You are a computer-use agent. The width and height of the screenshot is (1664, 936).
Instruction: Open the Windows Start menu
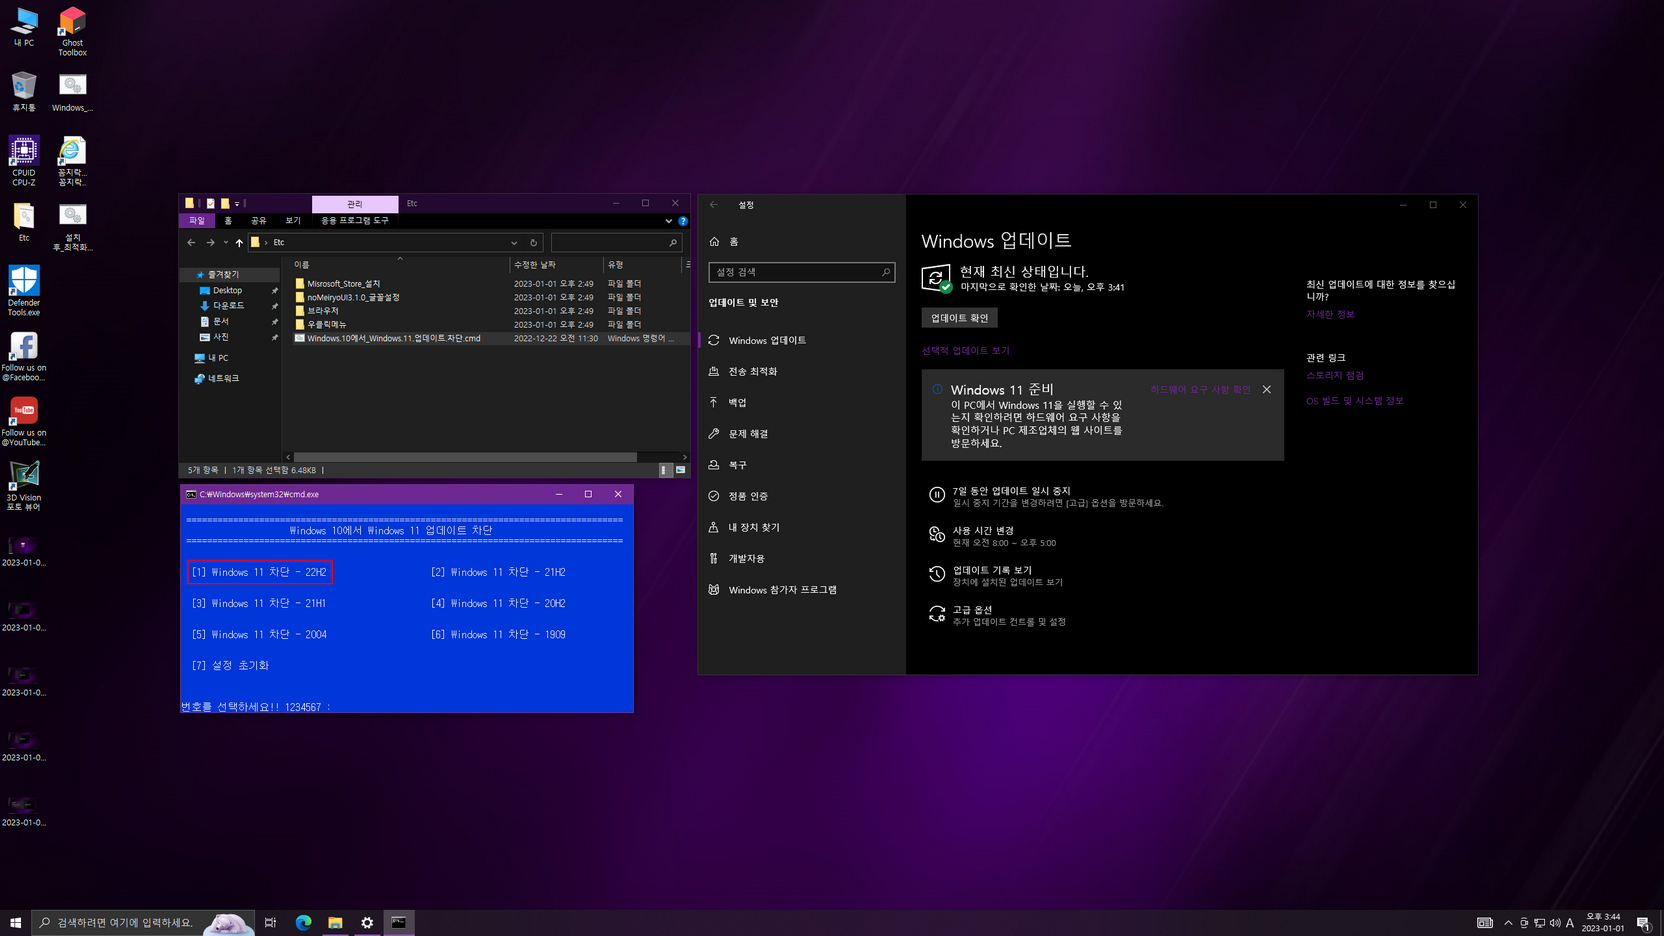click(15, 922)
